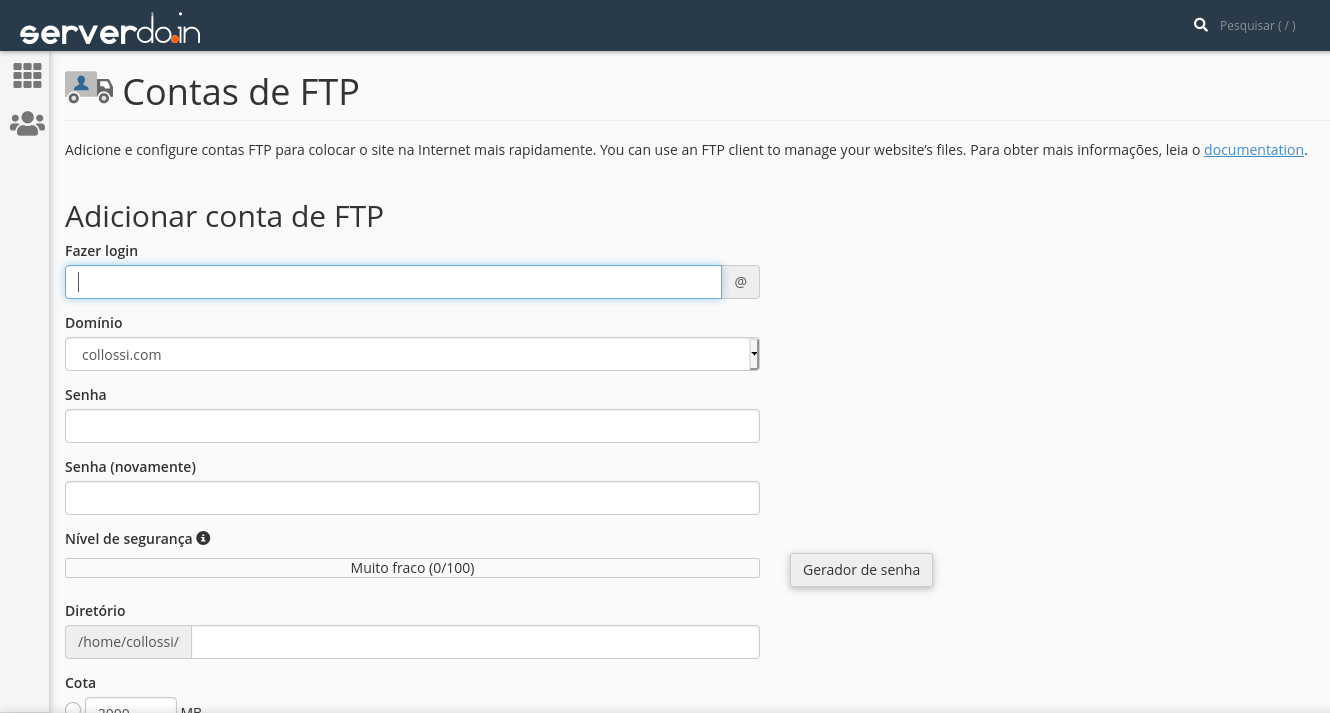Click the FTP truck icon by the title

pyautogui.click(x=89, y=87)
